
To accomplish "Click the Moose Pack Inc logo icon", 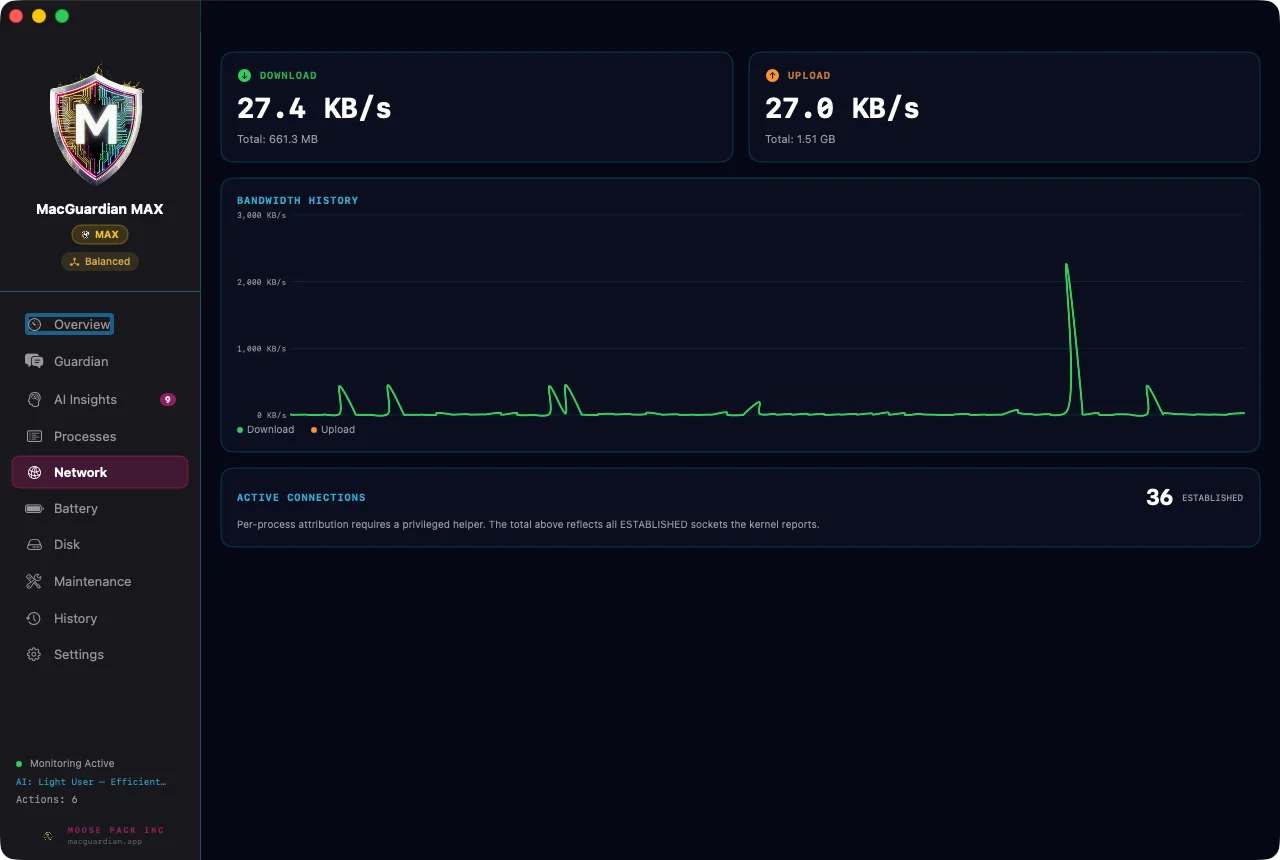I will [x=48, y=835].
